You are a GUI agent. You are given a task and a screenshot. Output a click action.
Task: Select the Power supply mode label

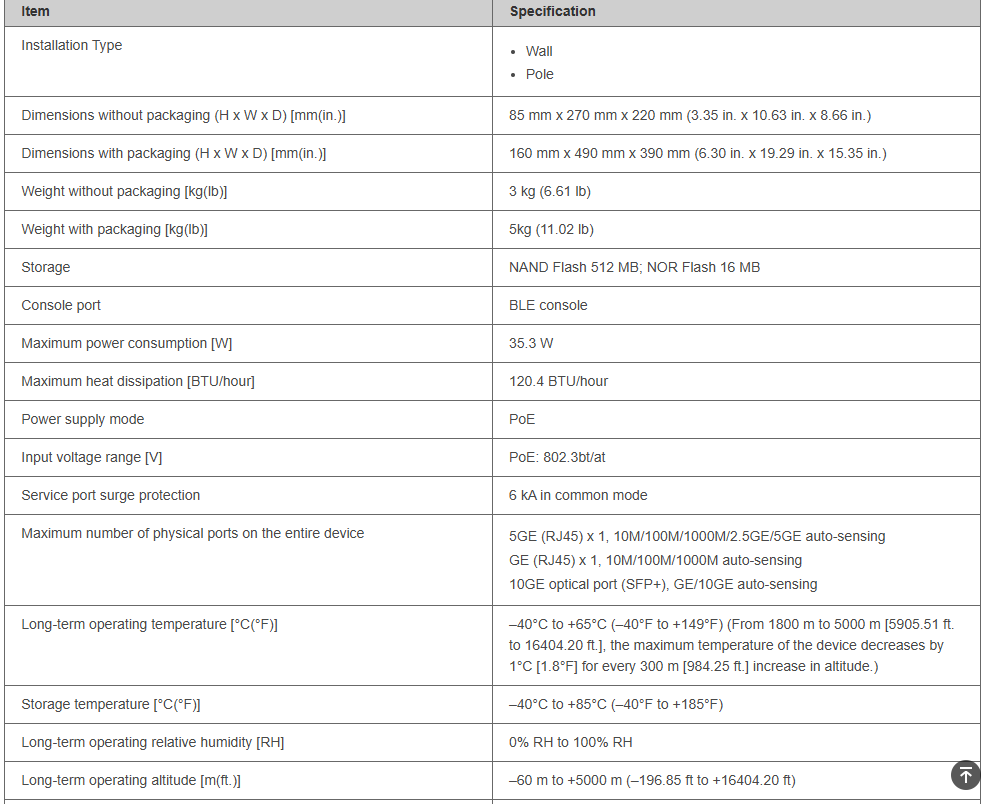(83, 420)
